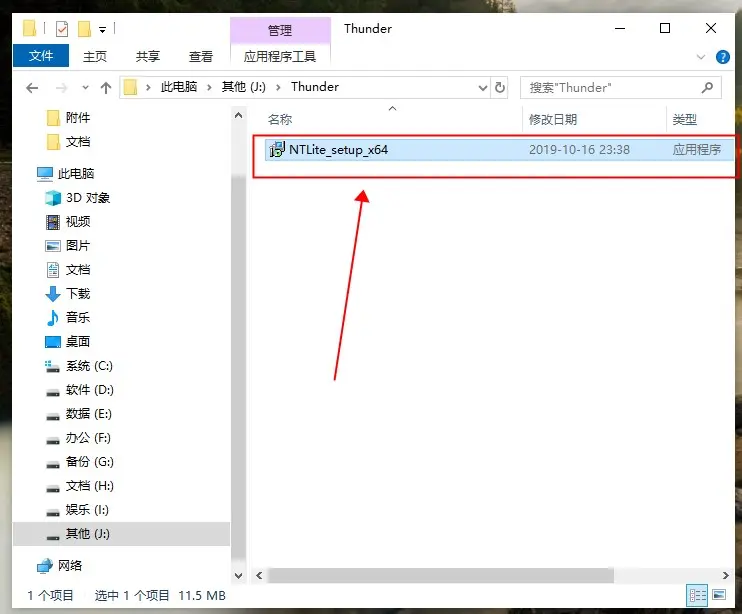Image resolution: width=742 pixels, height=614 pixels.
Task: Open the NTLite_setup_x64 file icon
Action: (277, 149)
